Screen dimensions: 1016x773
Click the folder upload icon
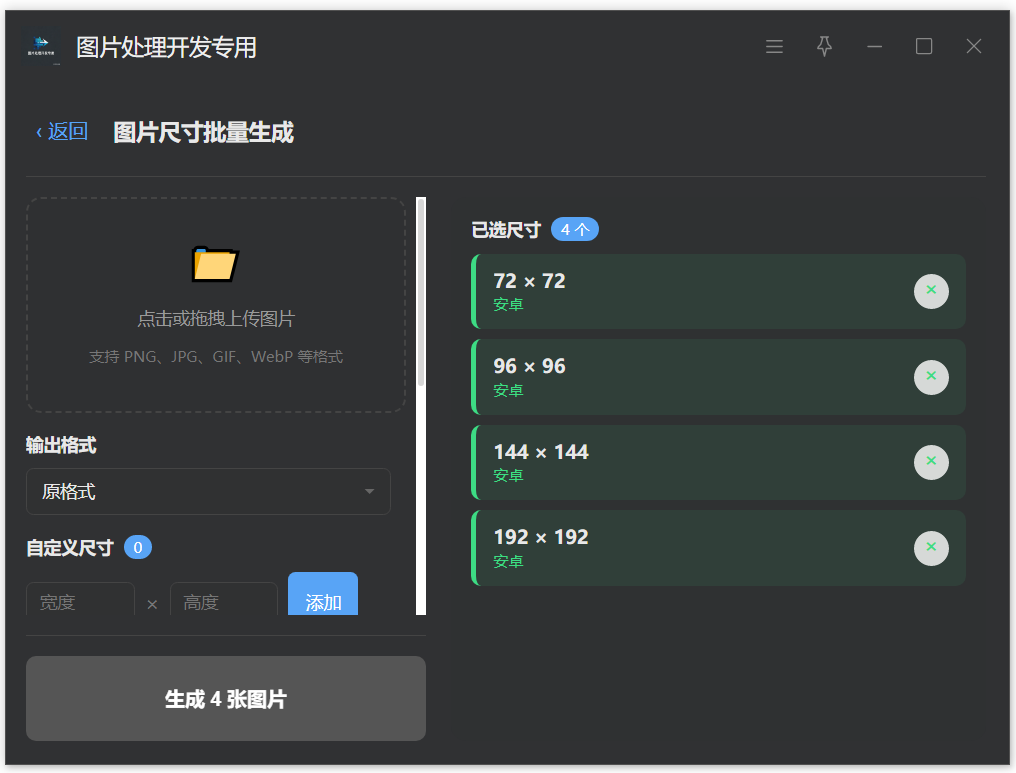(215, 264)
